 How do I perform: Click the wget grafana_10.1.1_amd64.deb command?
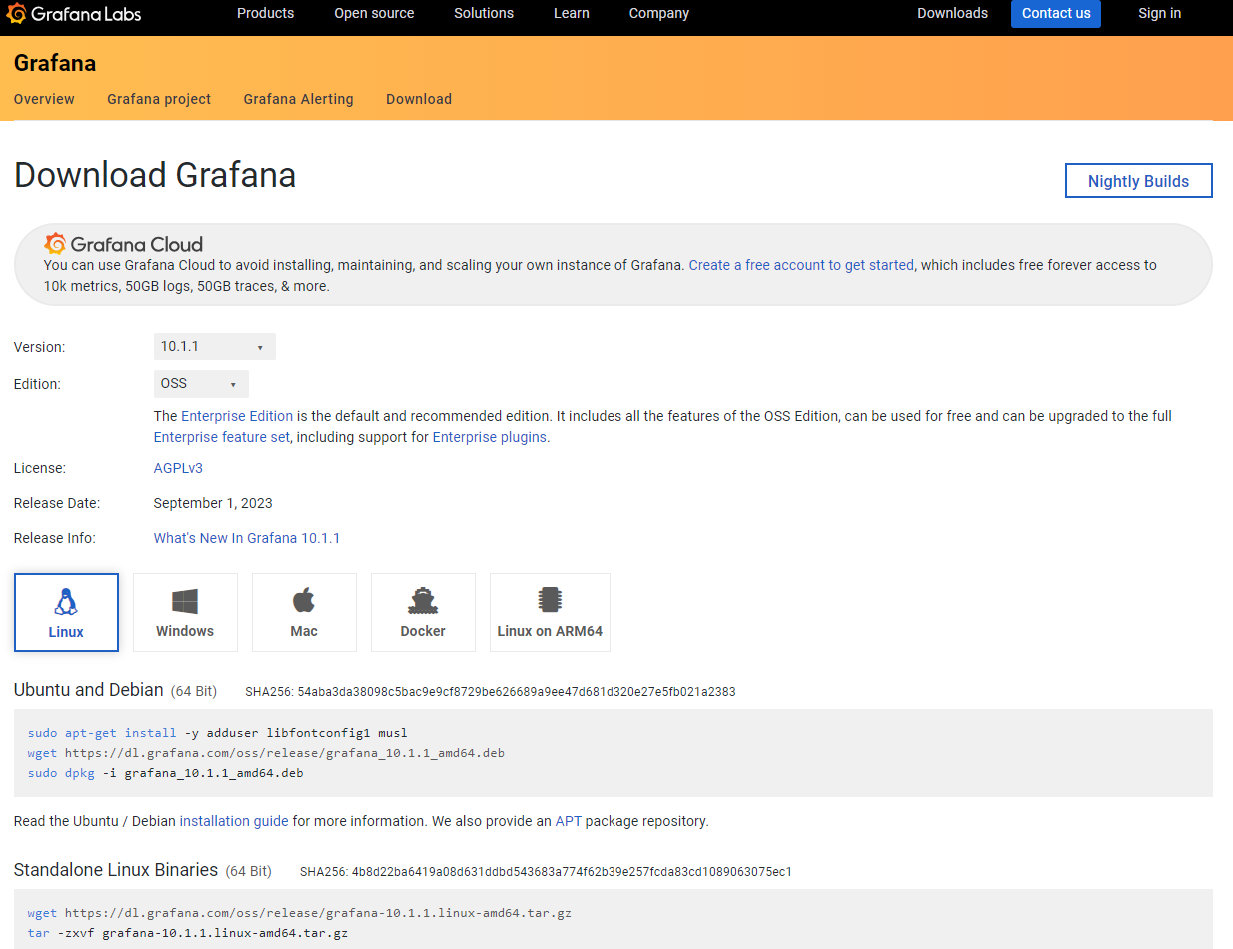point(266,753)
